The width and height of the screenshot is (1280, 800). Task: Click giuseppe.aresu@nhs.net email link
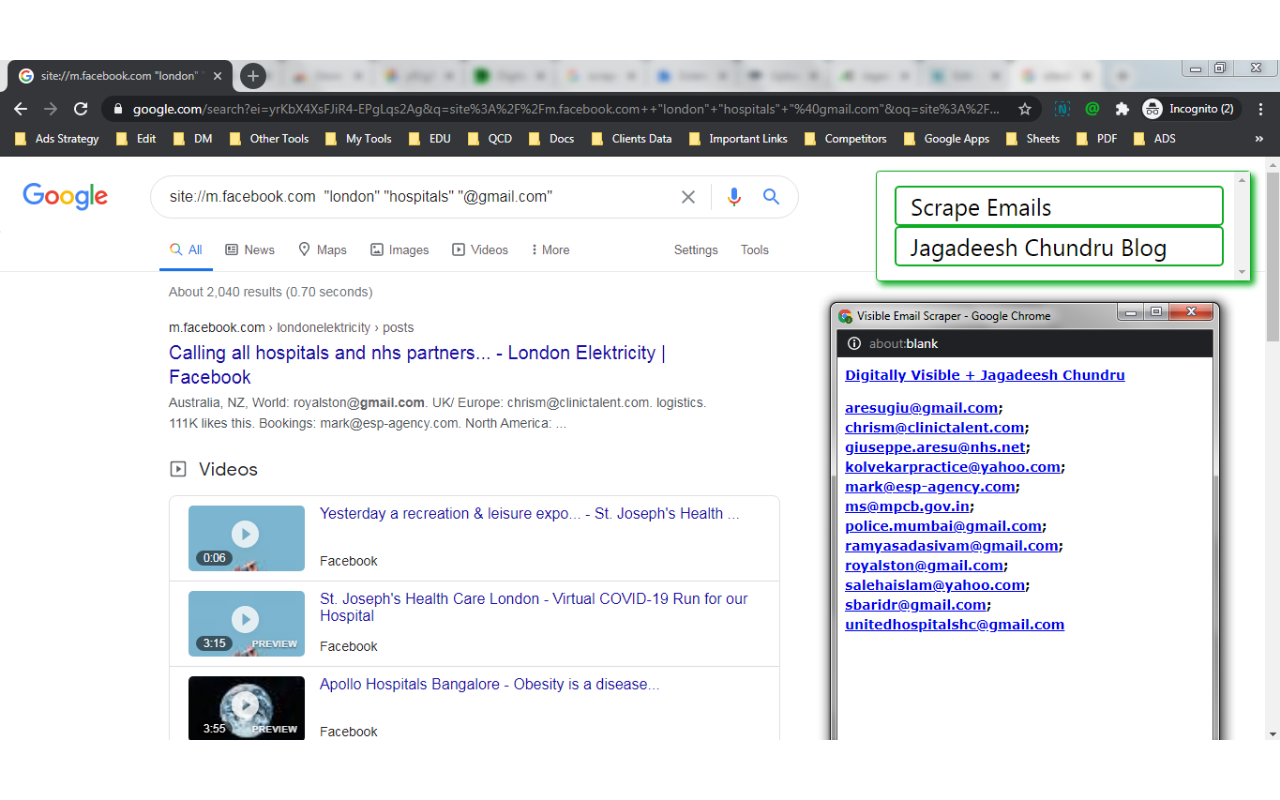pyautogui.click(x=935, y=447)
